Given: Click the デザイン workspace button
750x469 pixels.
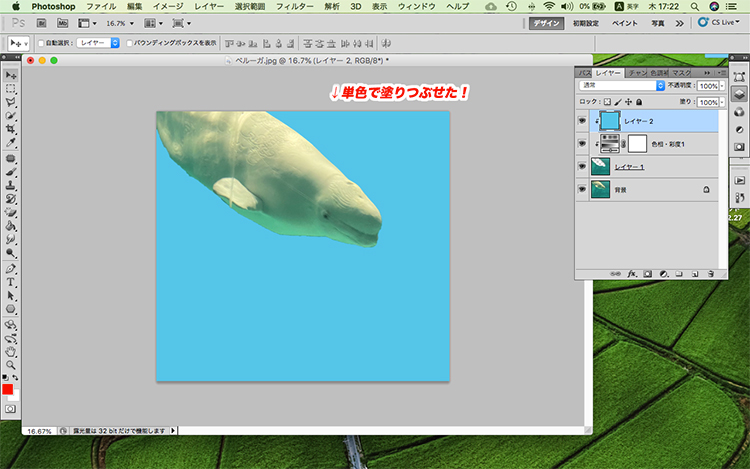Looking at the screenshot, I should (547, 22).
